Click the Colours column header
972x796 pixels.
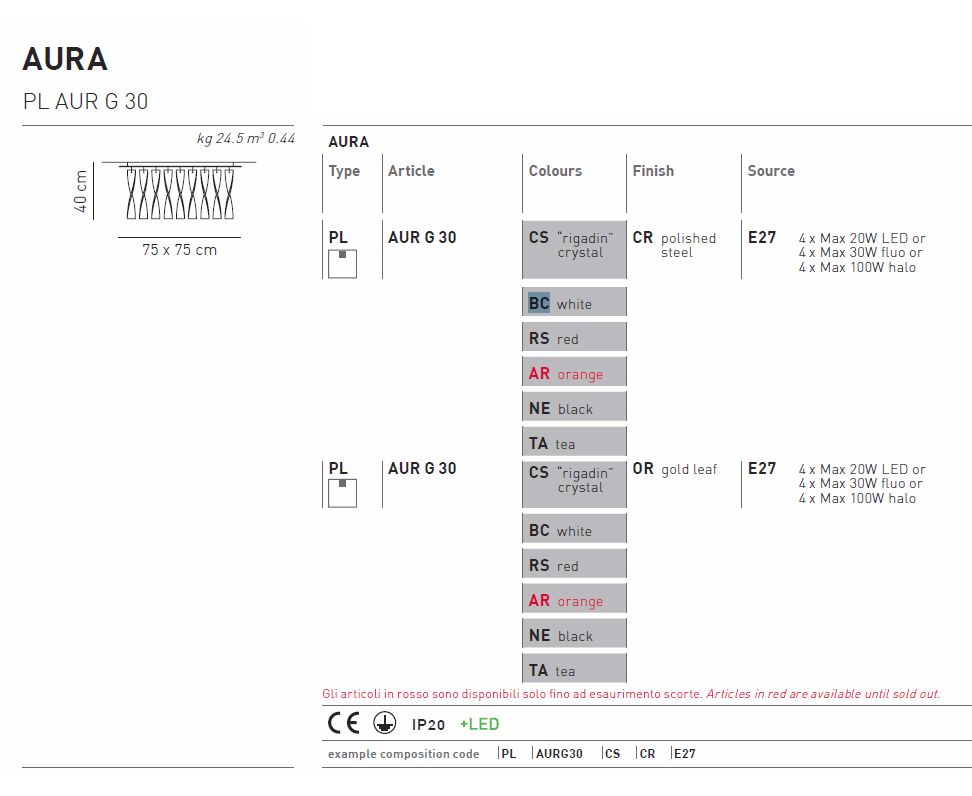click(x=555, y=171)
